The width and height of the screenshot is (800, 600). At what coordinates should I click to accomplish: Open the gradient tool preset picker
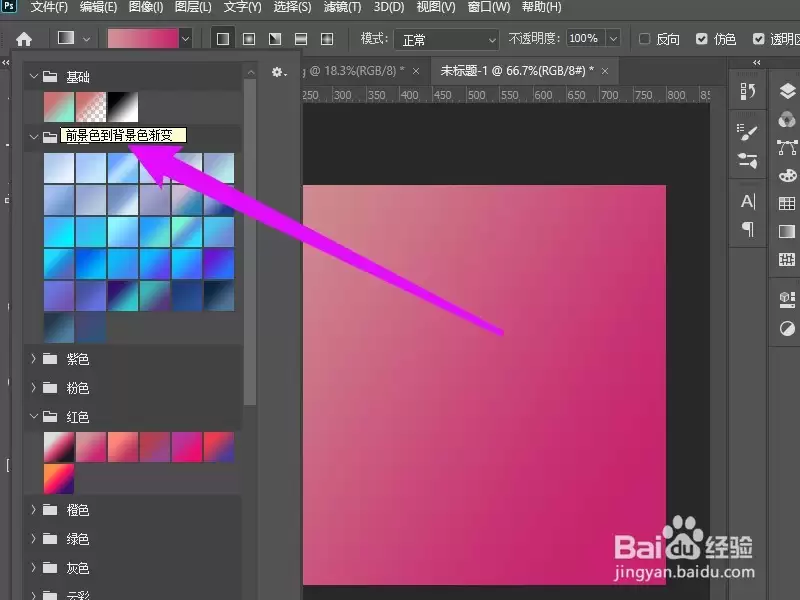point(74,38)
